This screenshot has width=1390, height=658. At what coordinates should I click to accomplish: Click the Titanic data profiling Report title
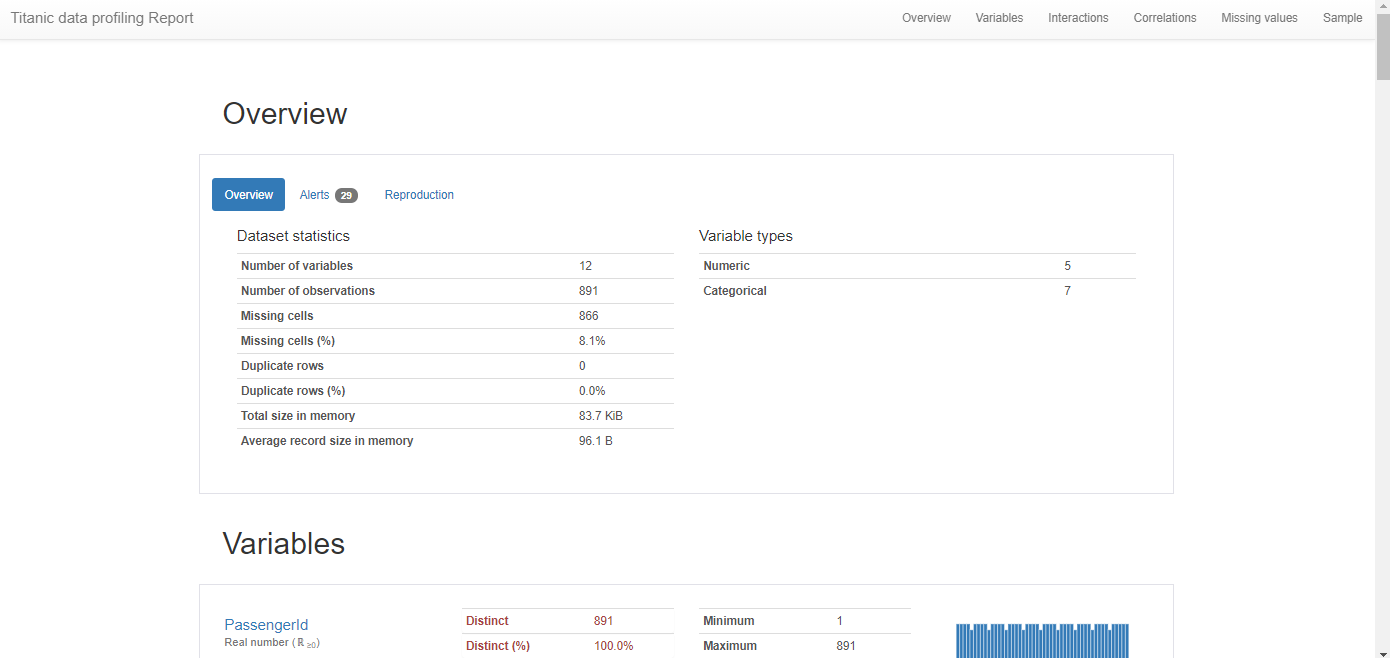coord(102,18)
